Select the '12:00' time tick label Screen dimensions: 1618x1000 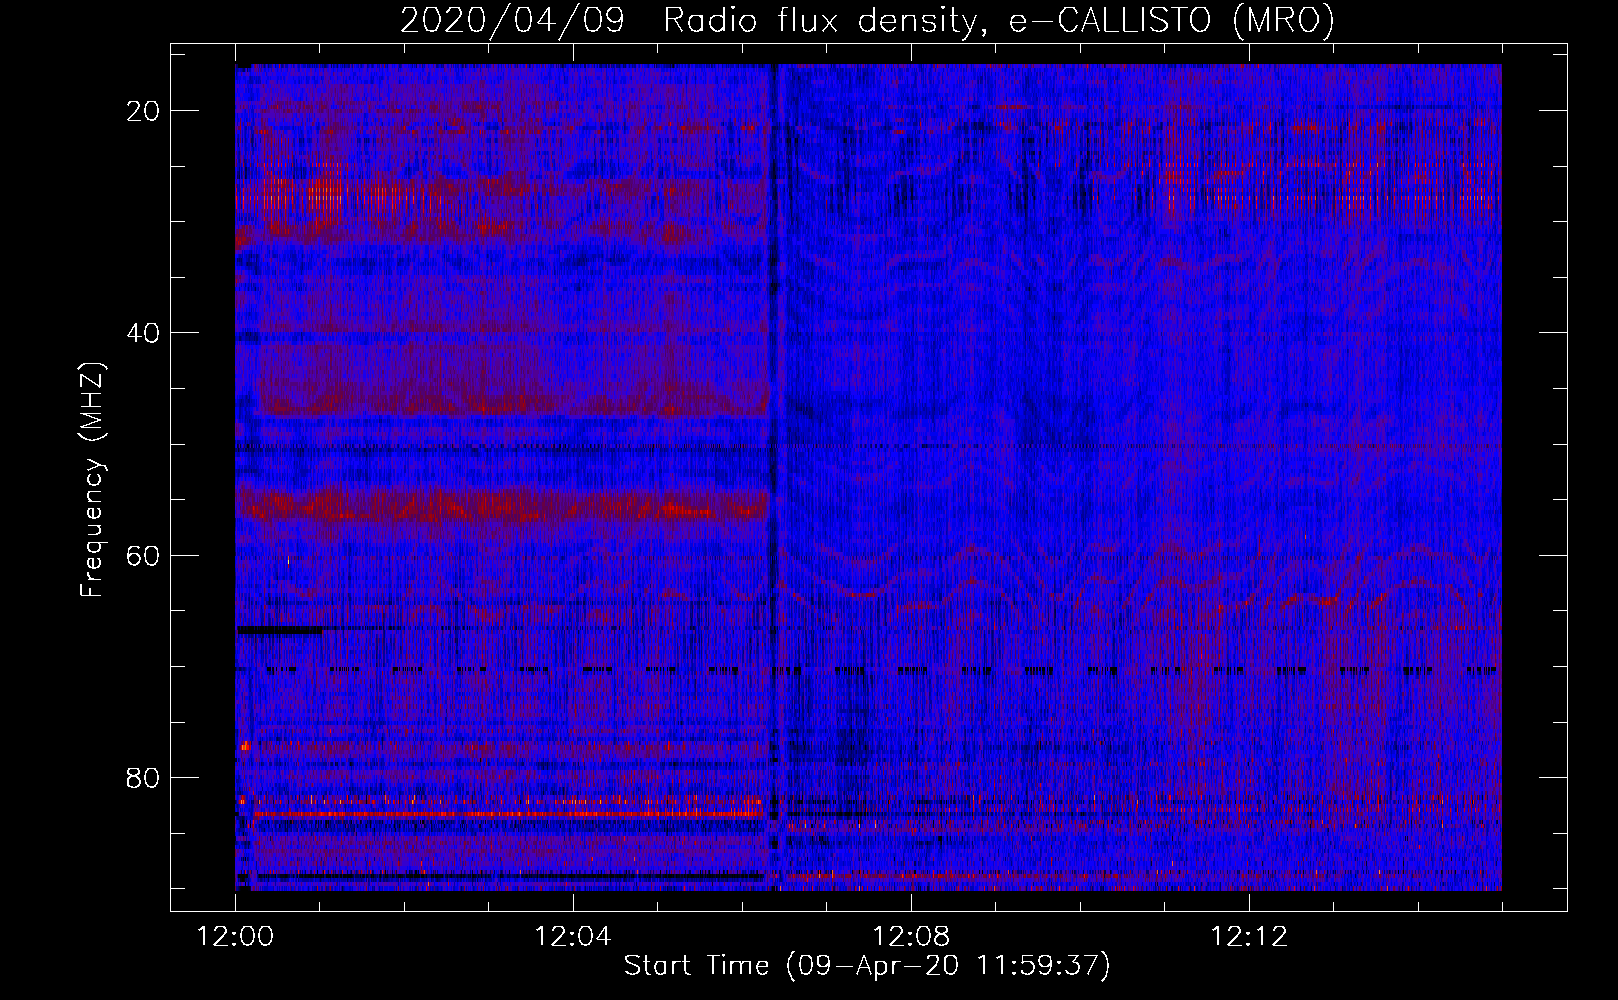pos(235,937)
